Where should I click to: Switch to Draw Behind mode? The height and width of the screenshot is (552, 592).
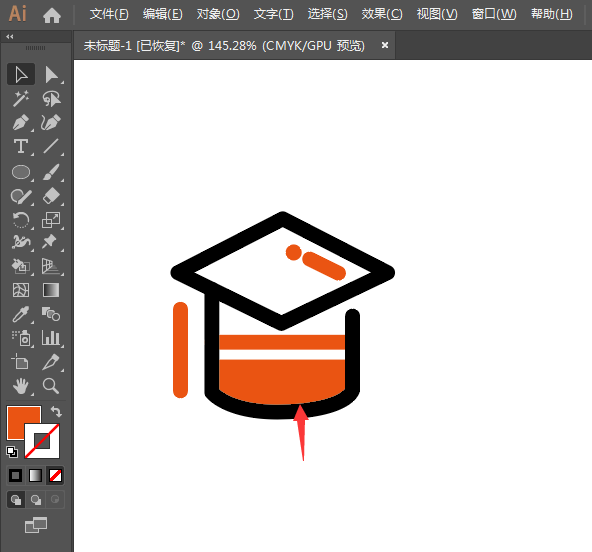35,500
